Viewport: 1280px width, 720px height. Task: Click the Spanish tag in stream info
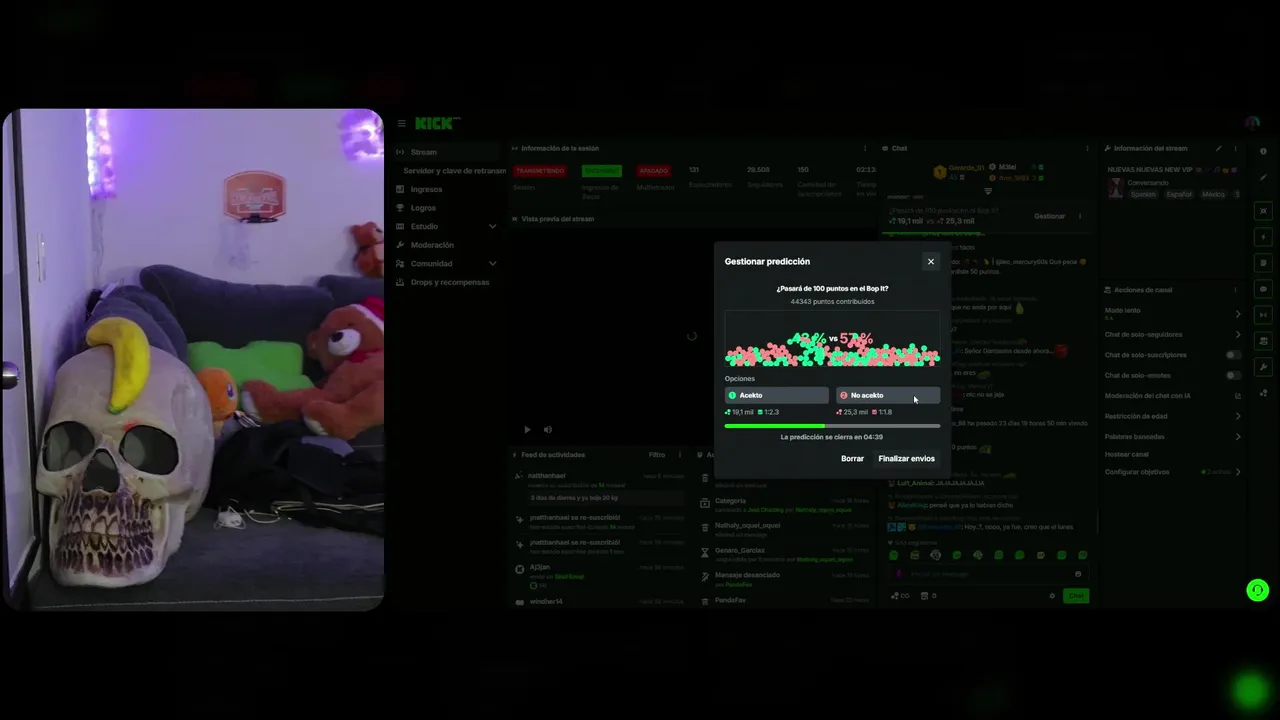1143,195
